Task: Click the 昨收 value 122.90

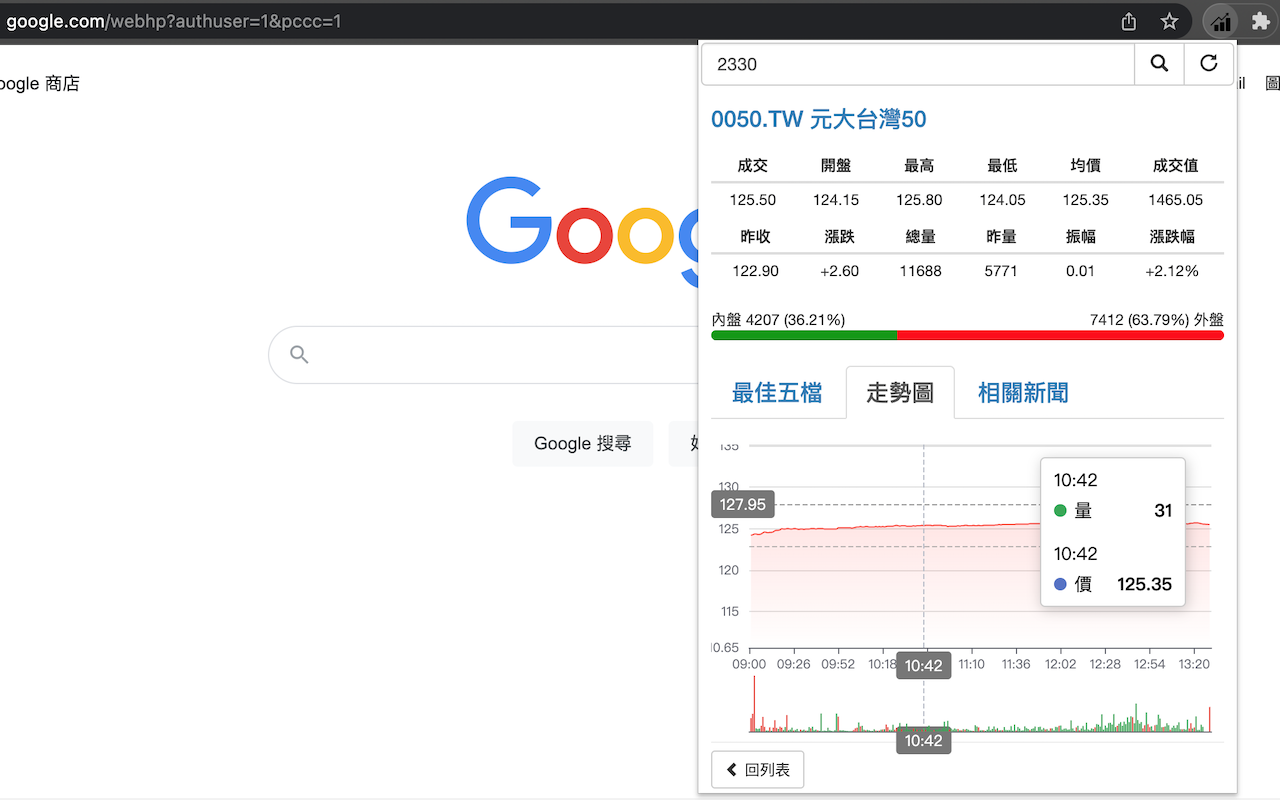Action: [754, 271]
